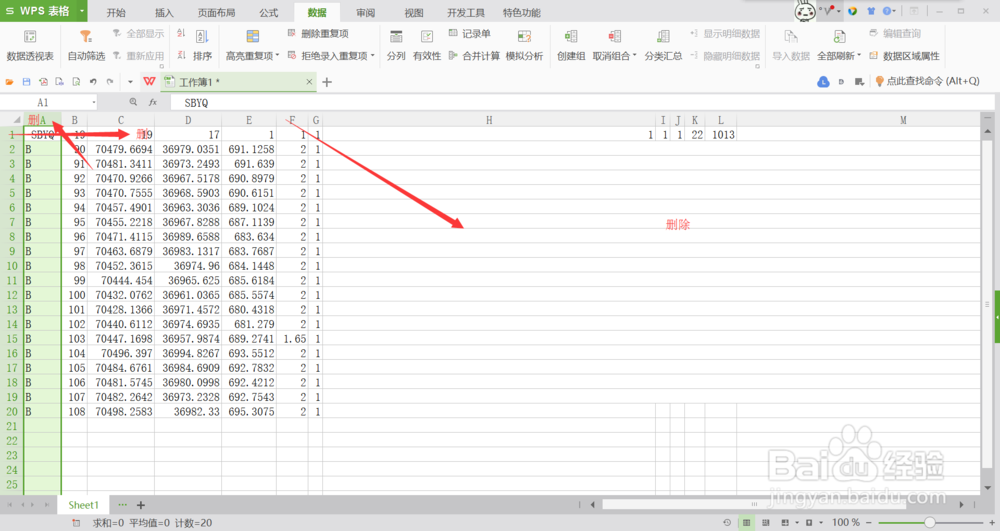The height and width of the screenshot is (531, 1000).
Task: Click Remove Duplicates (删除重复项)
Action: point(318,33)
